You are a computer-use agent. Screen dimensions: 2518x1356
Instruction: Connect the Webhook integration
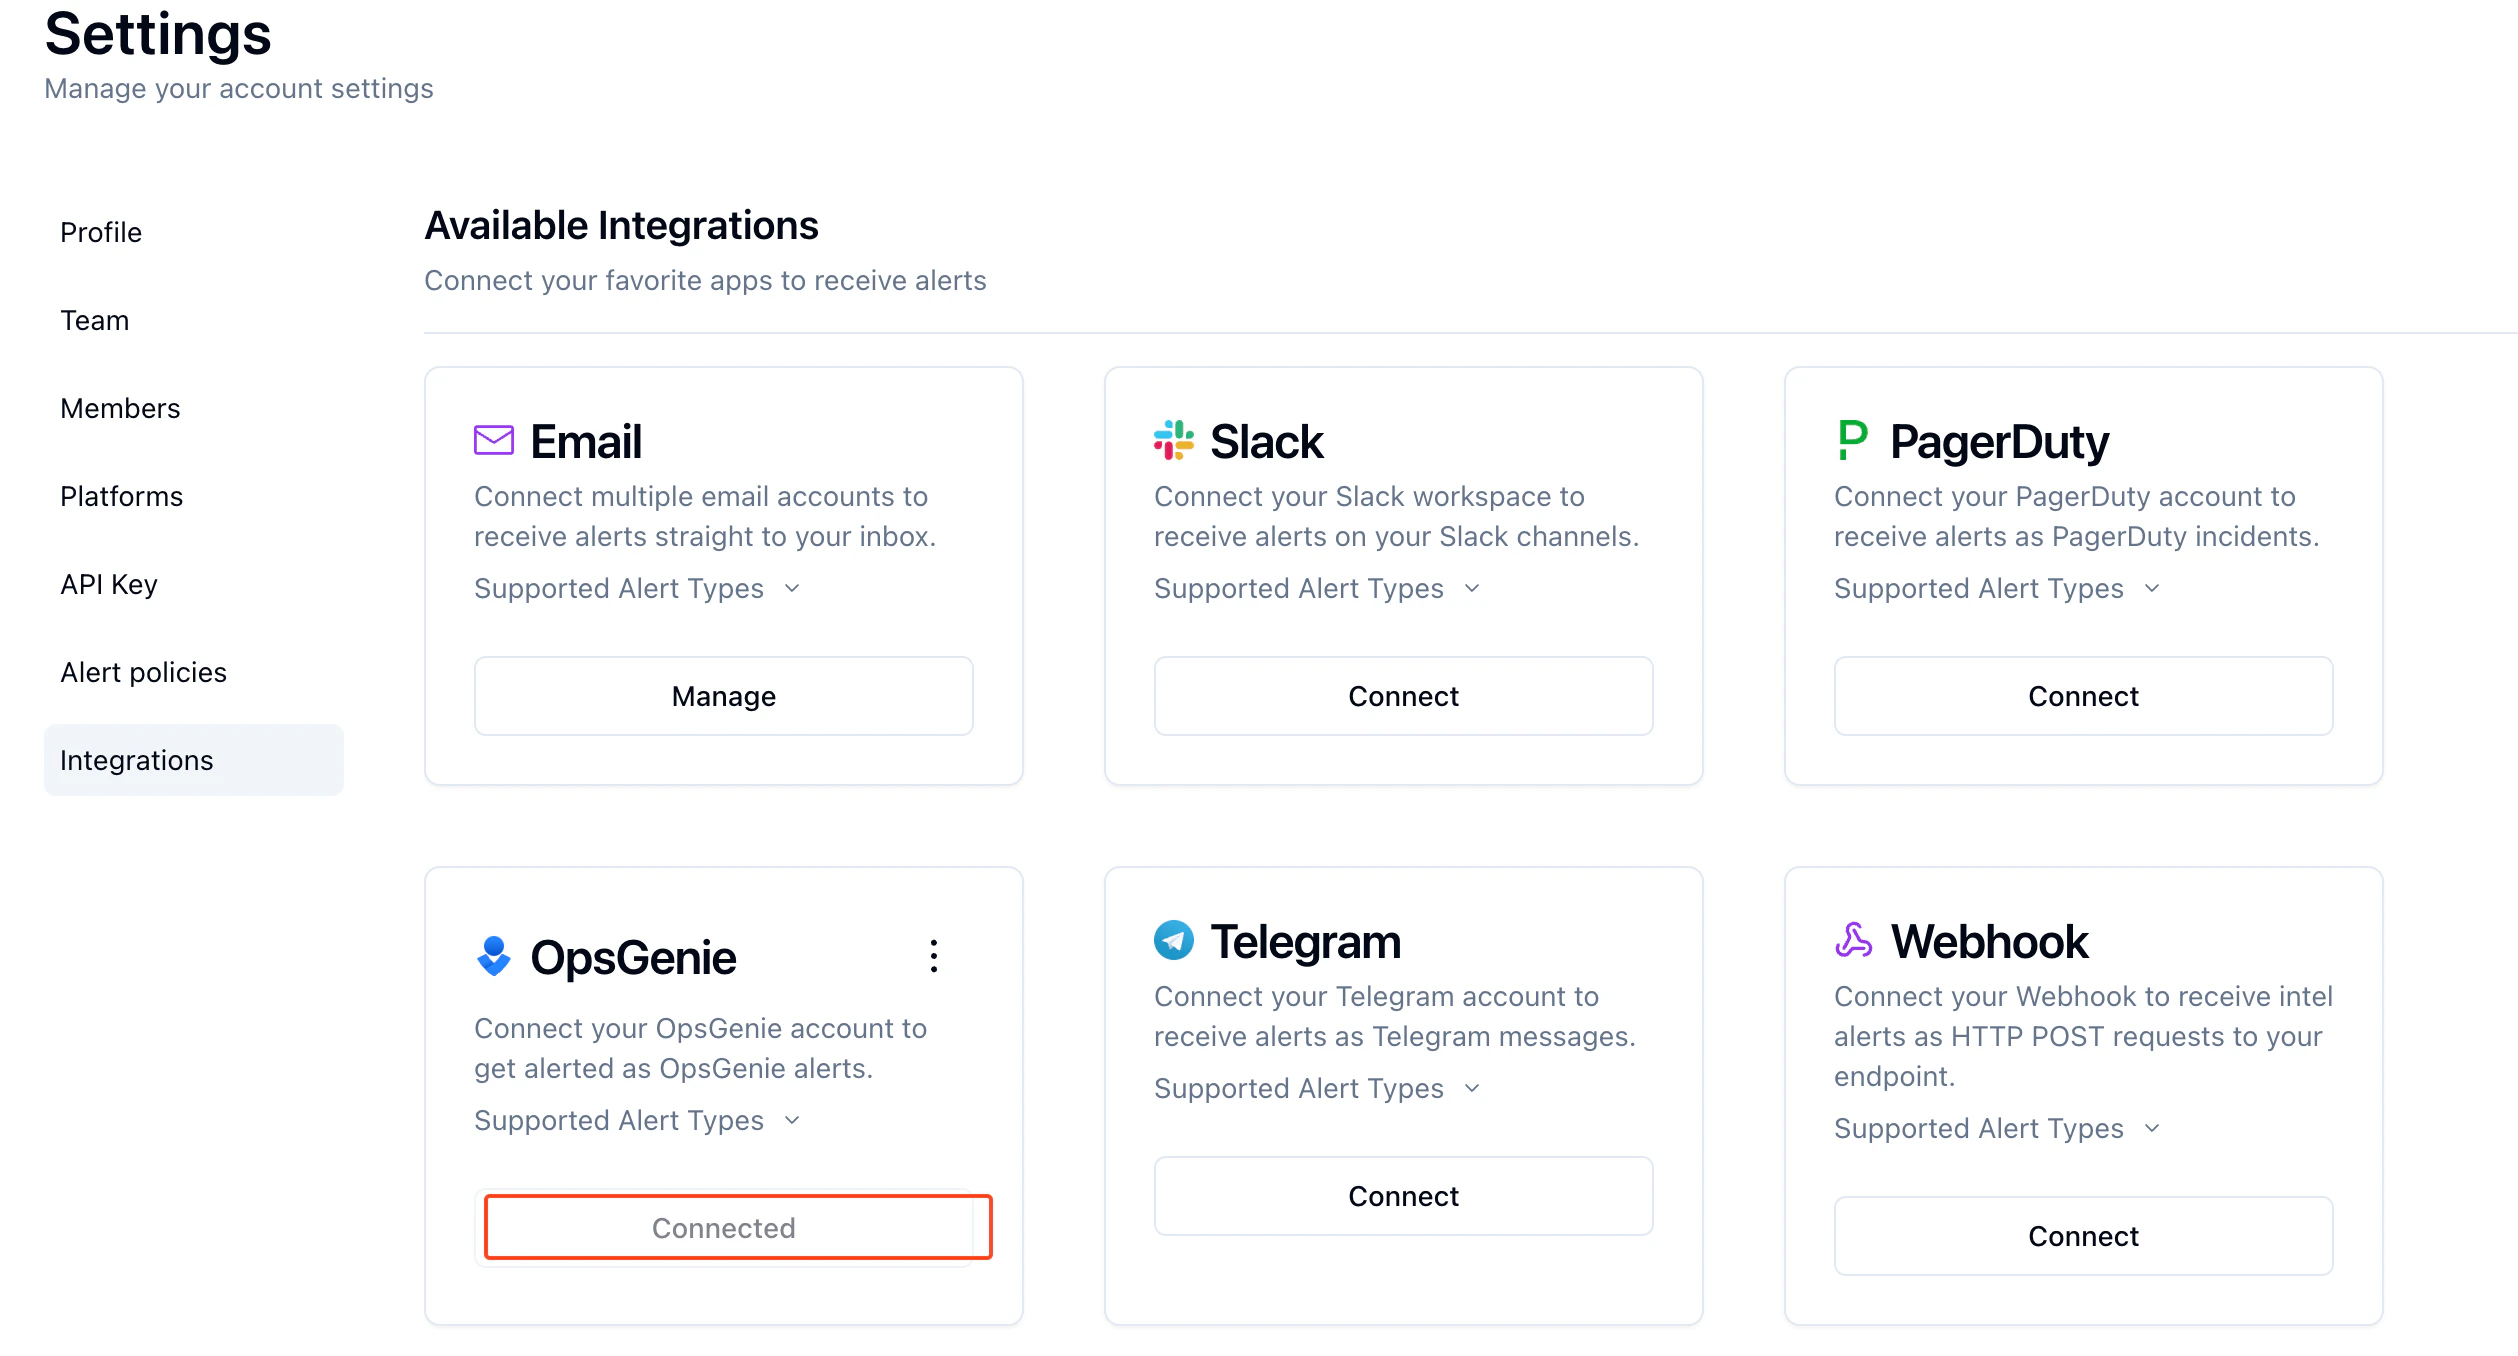(2083, 1236)
